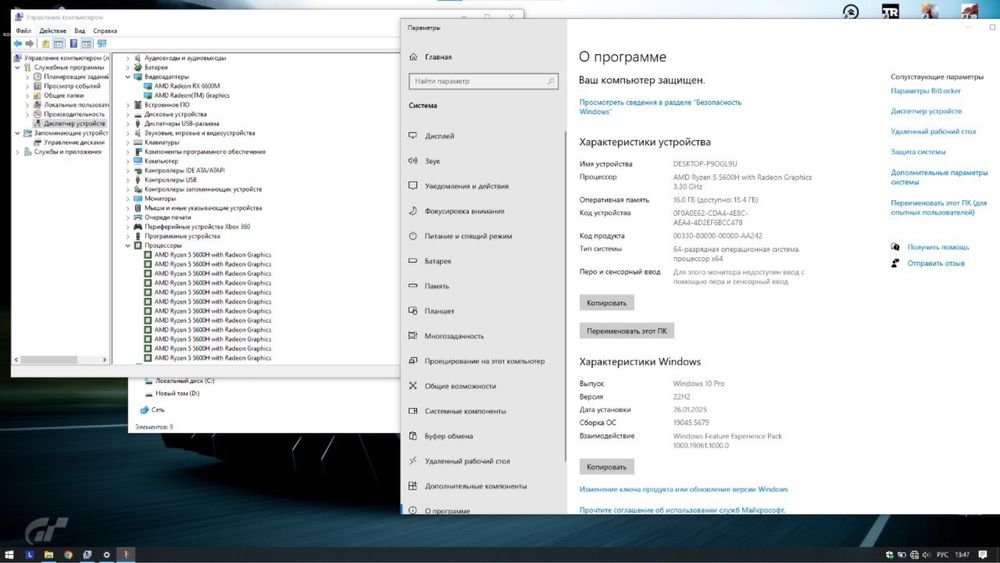Expand Службы и приложения node
Image resolution: width=1000 pixels, height=563 pixels.
[18, 152]
